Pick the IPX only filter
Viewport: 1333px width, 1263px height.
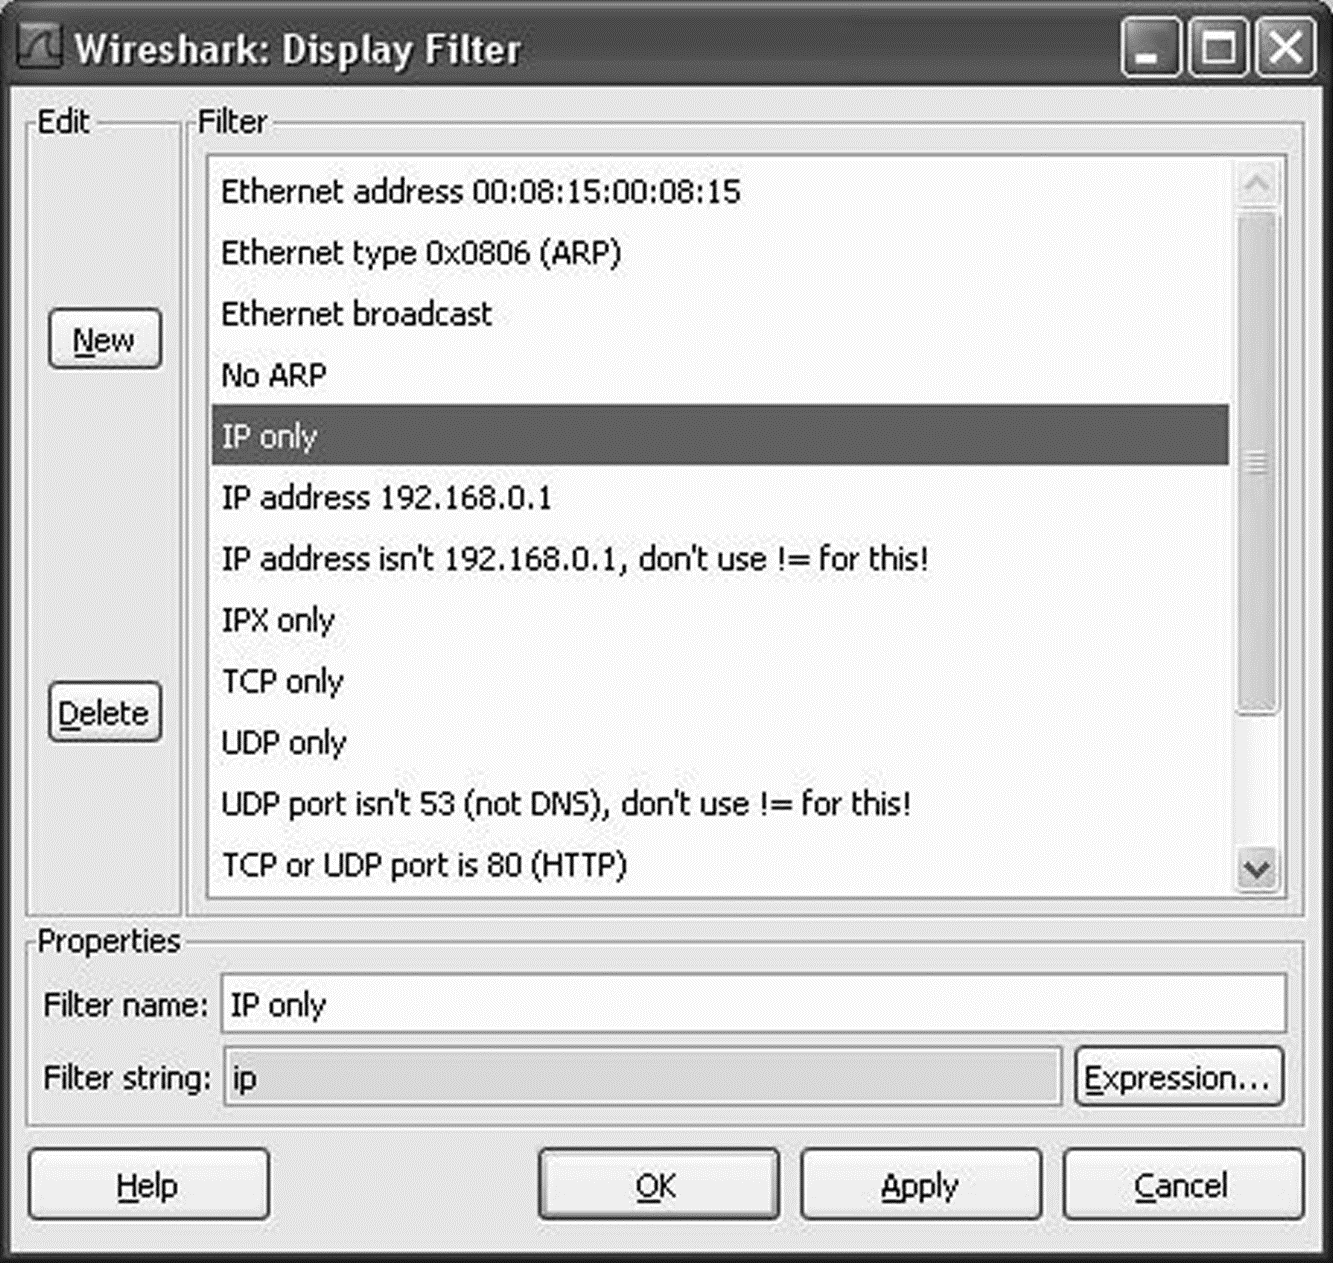coord(720,619)
